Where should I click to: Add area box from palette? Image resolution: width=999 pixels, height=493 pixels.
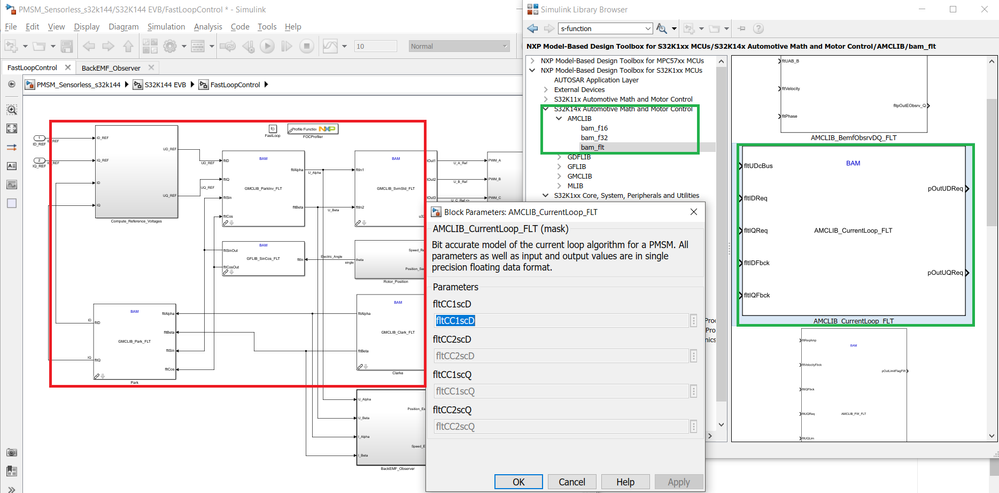[x=11, y=203]
